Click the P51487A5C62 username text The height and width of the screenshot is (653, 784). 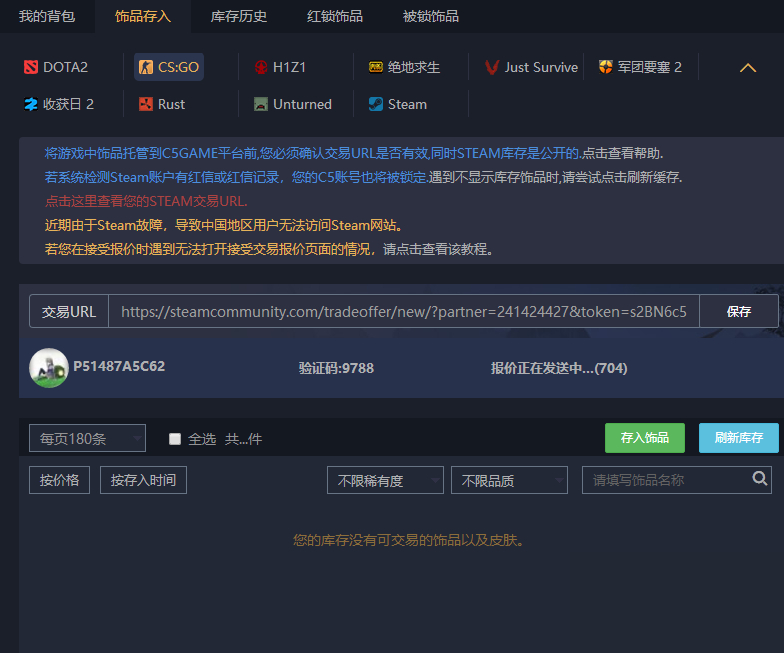click(x=119, y=366)
